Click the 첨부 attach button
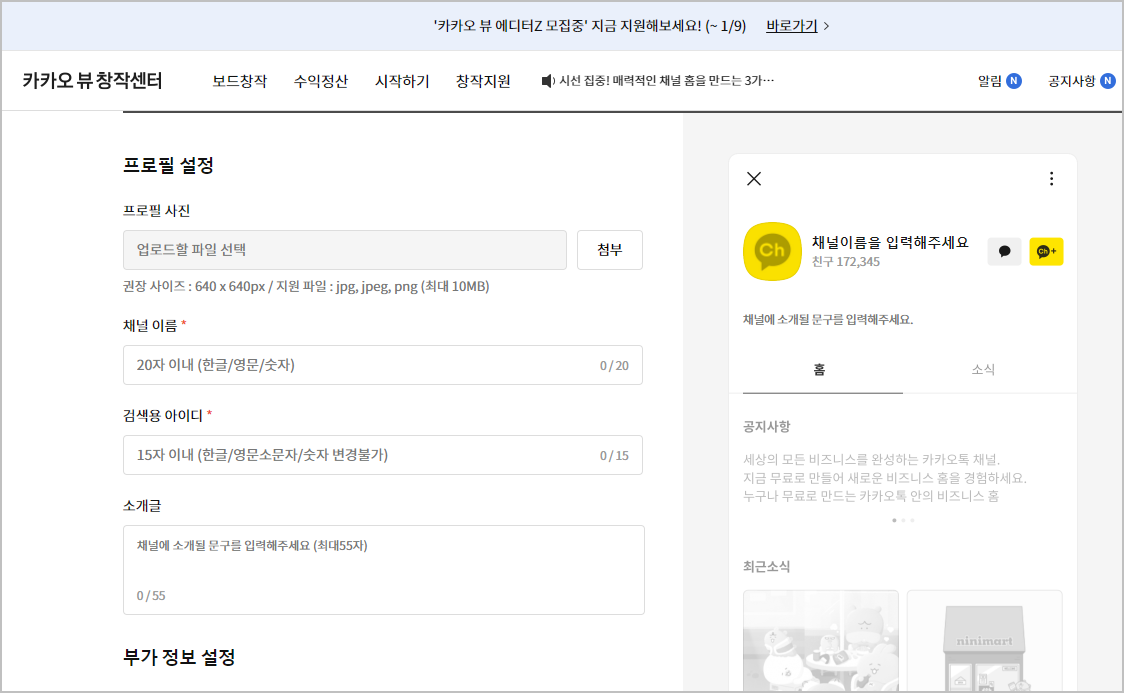1124x693 pixels. pos(609,249)
